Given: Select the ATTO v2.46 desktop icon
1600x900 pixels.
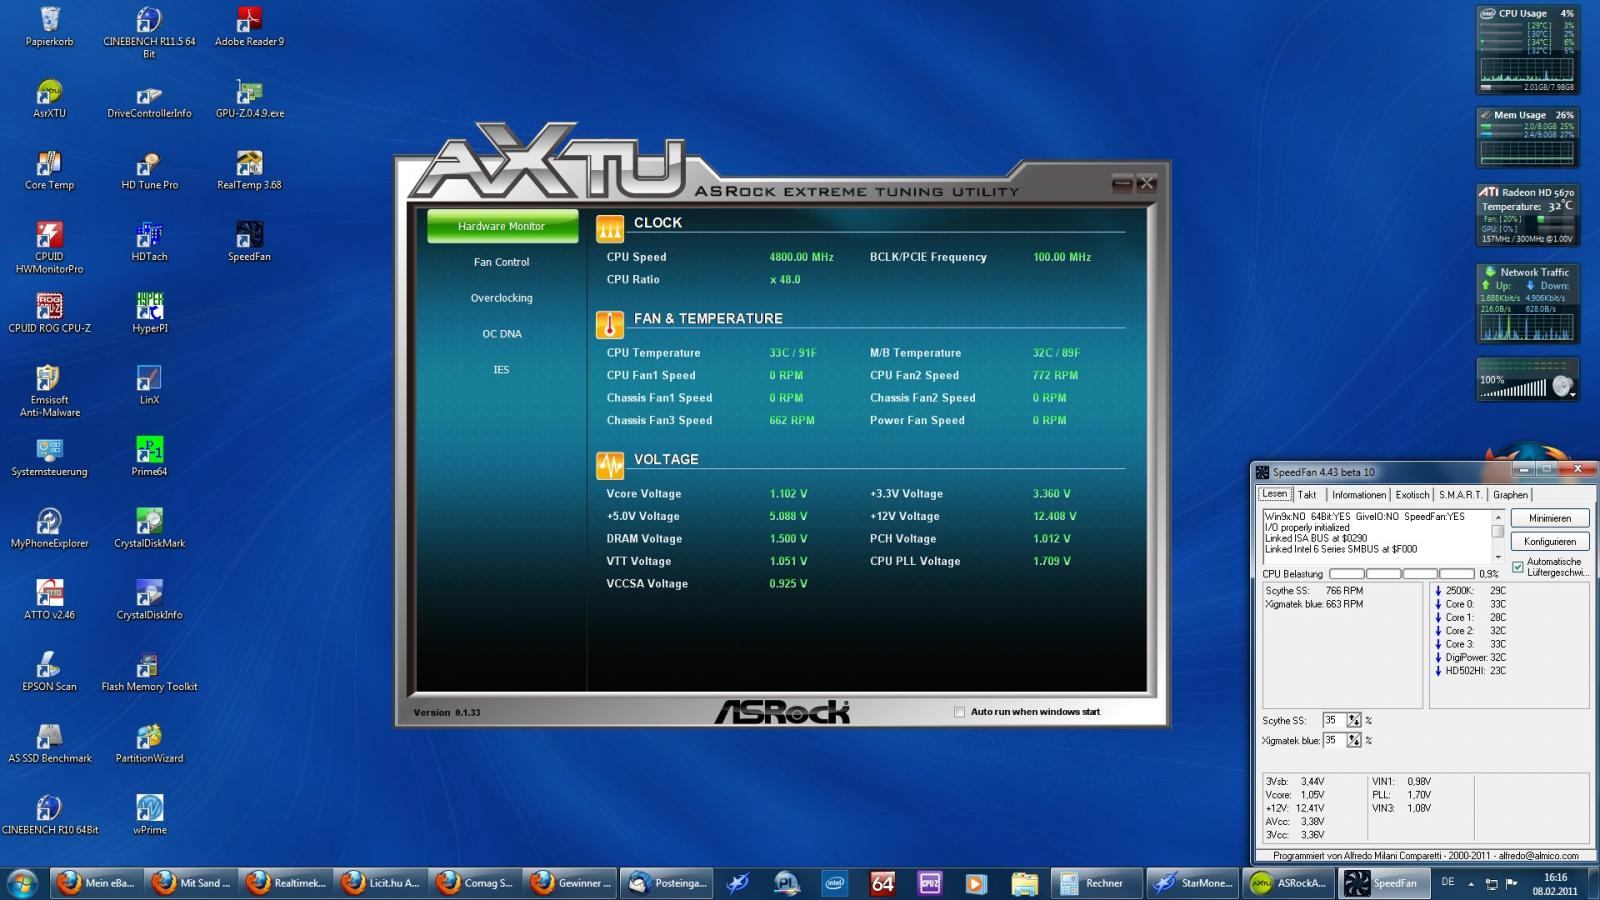Looking at the screenshot, I should pos(49,601).
